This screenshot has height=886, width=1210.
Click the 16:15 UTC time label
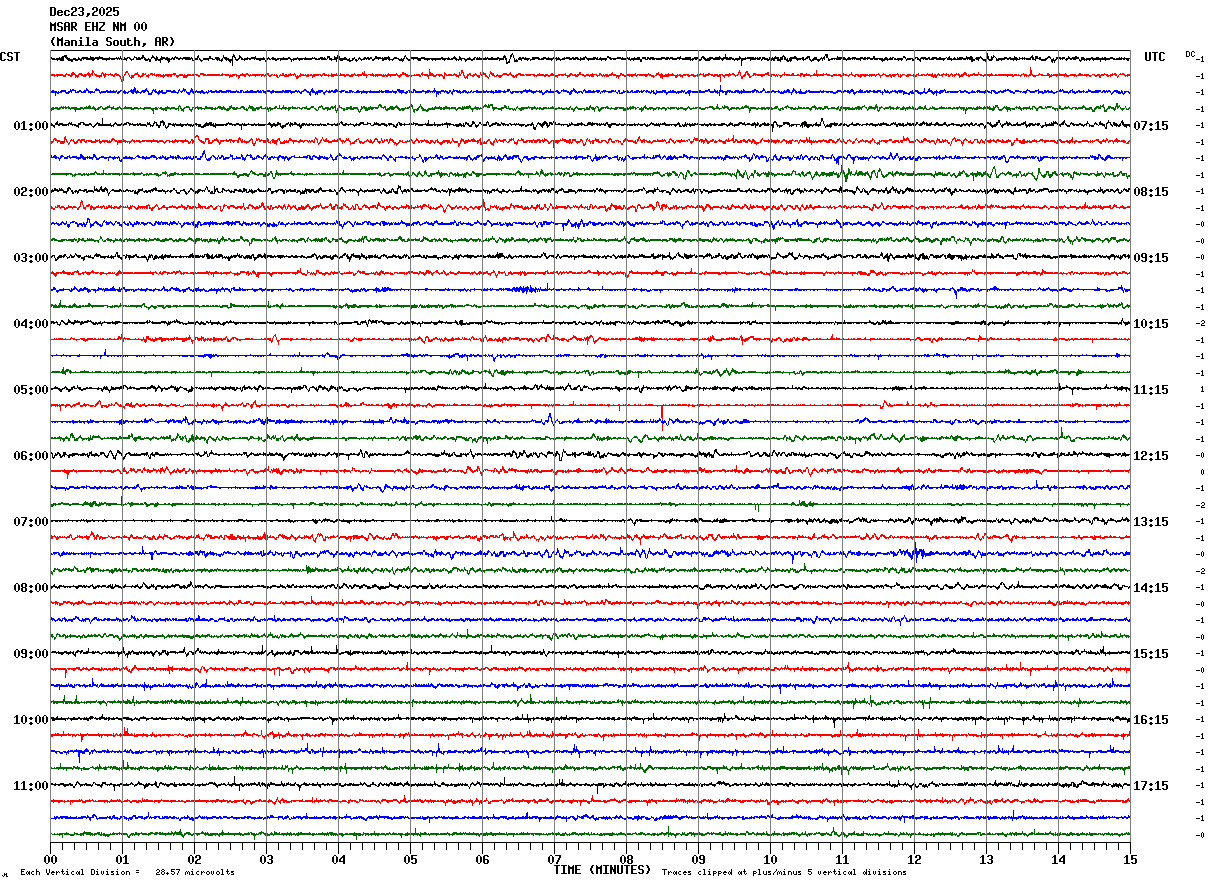(1151, 720)
